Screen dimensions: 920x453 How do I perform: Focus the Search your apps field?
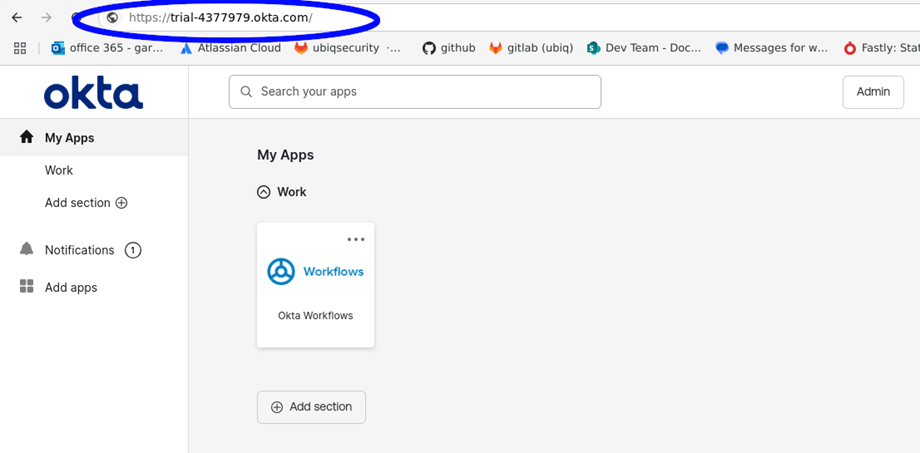[415, 92]
